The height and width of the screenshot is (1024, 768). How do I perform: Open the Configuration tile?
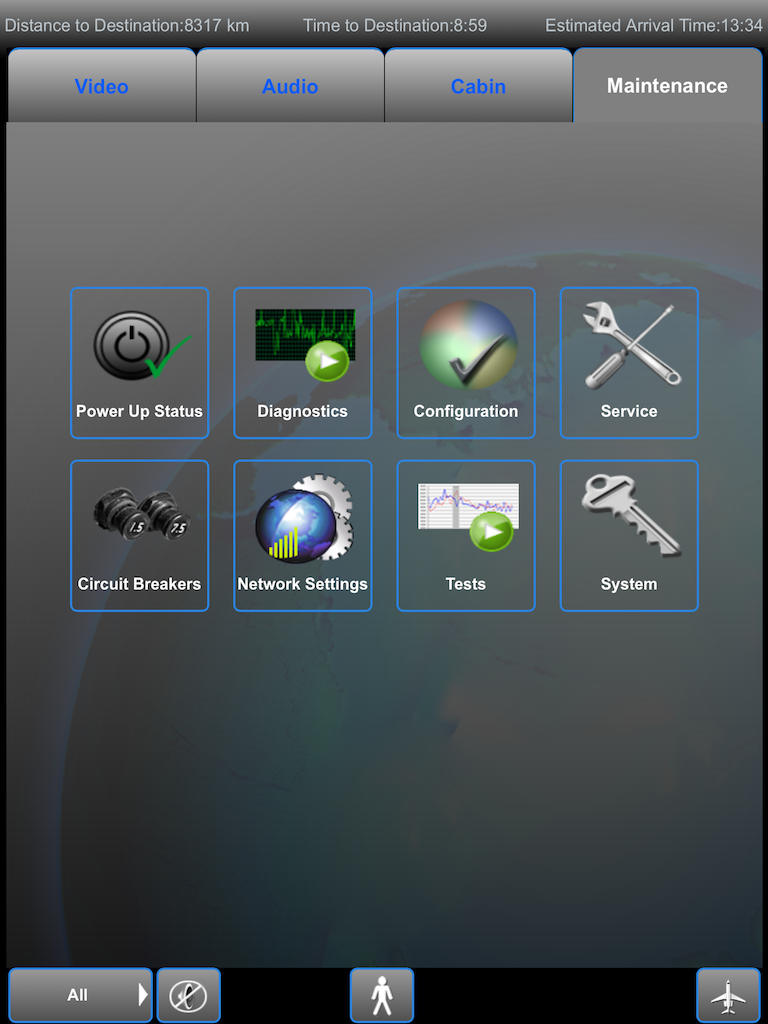pos(466,363)
